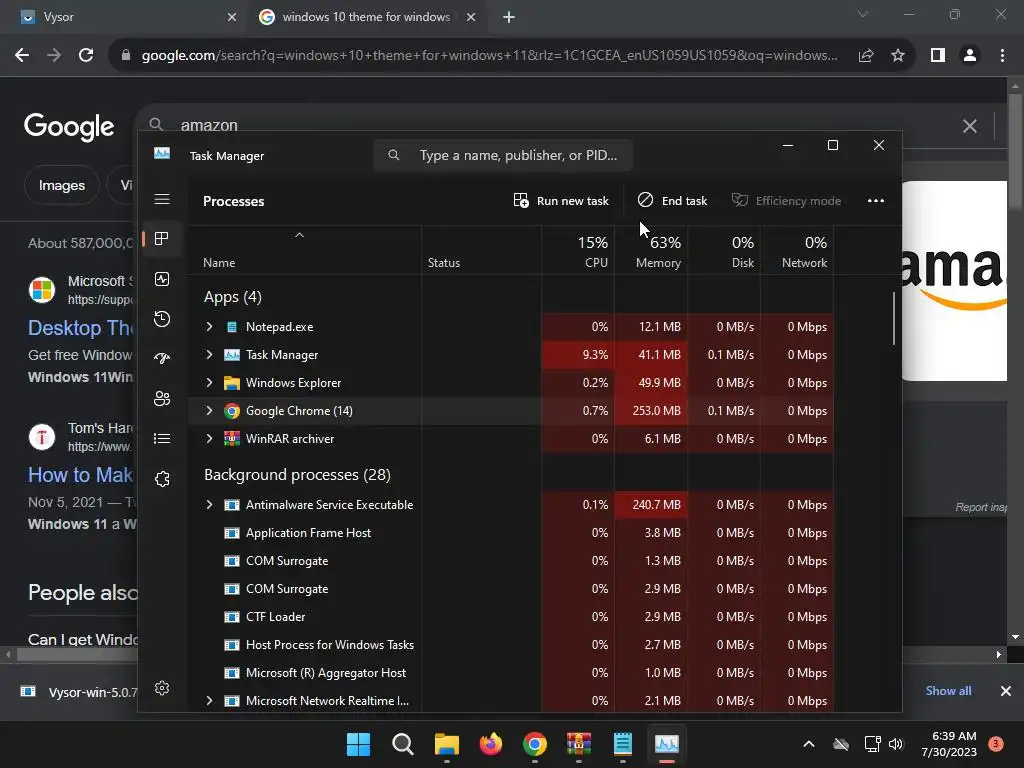Open Task Manager hamburger navigation menu
Image resolution: width=1024 pixels, height=768 pixels.
tap(162, 199)
